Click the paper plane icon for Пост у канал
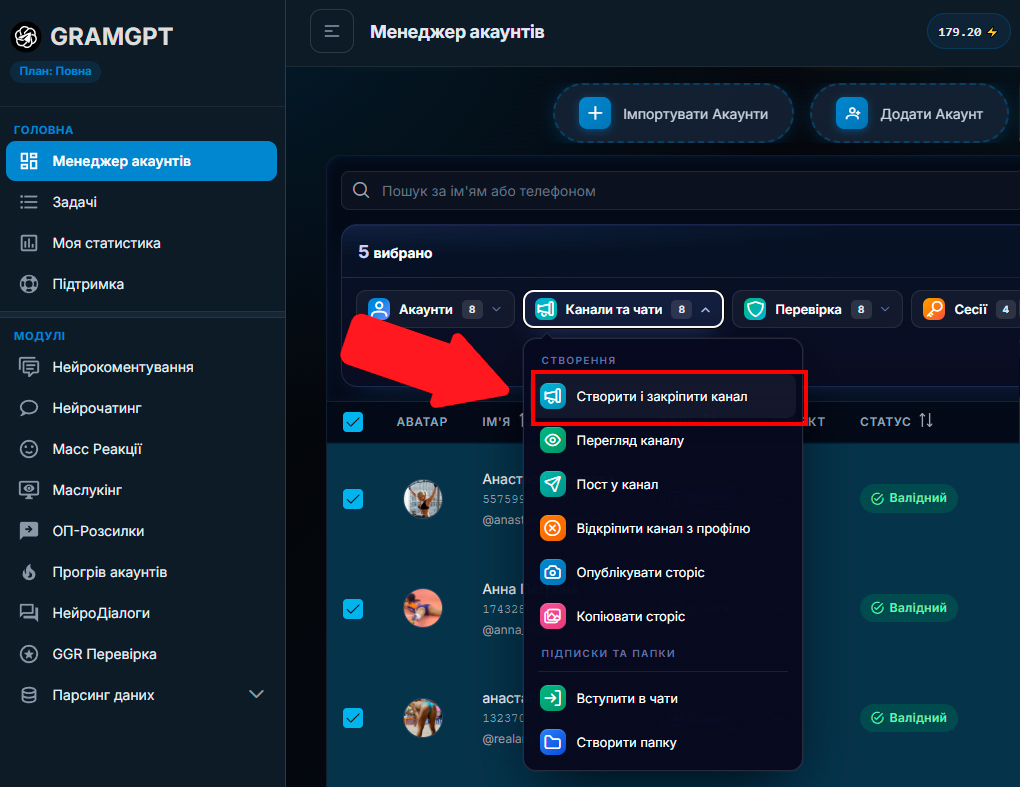This screenshot has height=787, width=1020. point(552,484)
